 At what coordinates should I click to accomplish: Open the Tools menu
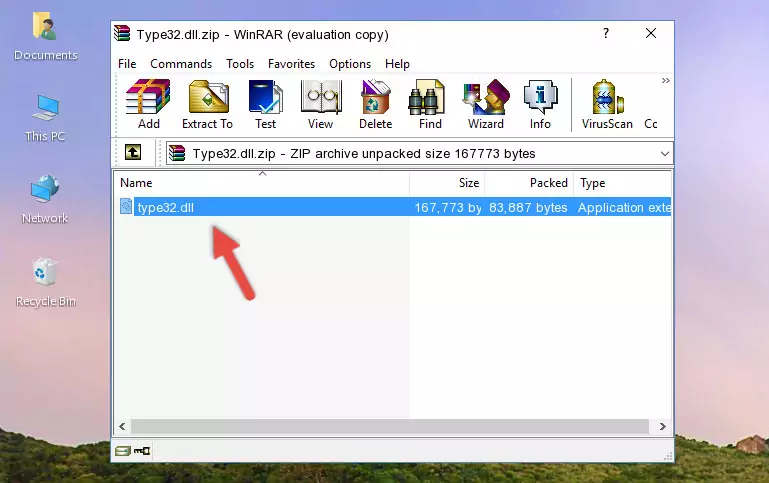click(240, 64)
